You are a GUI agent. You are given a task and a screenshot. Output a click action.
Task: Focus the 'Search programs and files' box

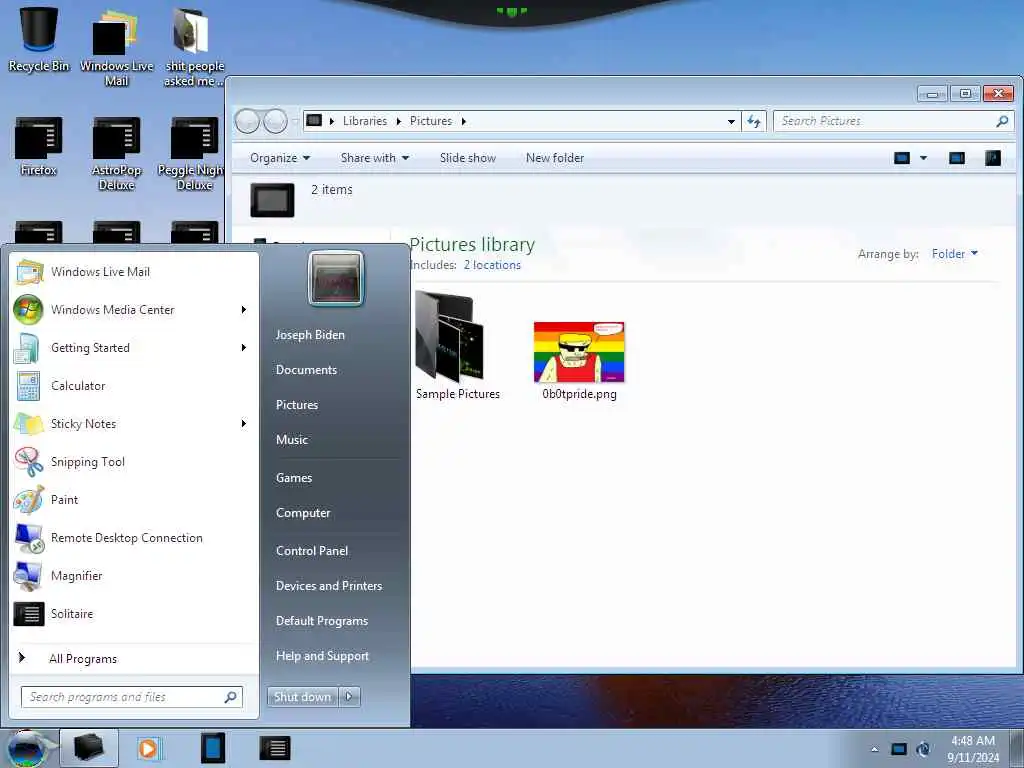pos(132,697)
